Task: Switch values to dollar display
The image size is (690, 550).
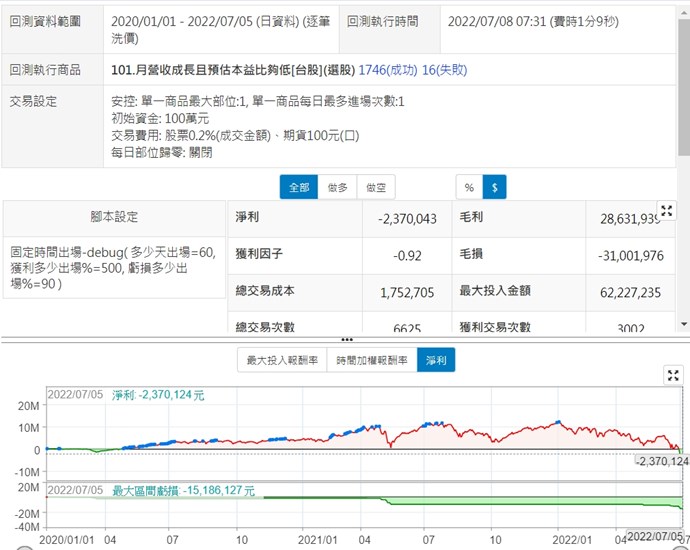Action: click(x=495, y=187)
